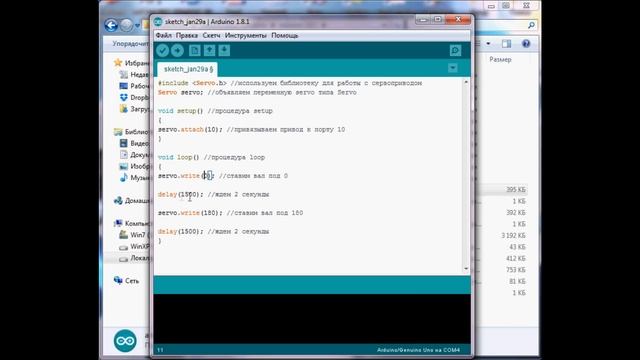This screenshot has height=360, width=640.
Task: Open the Serial Monitor magnifier icon
Action: click(456, 51)
